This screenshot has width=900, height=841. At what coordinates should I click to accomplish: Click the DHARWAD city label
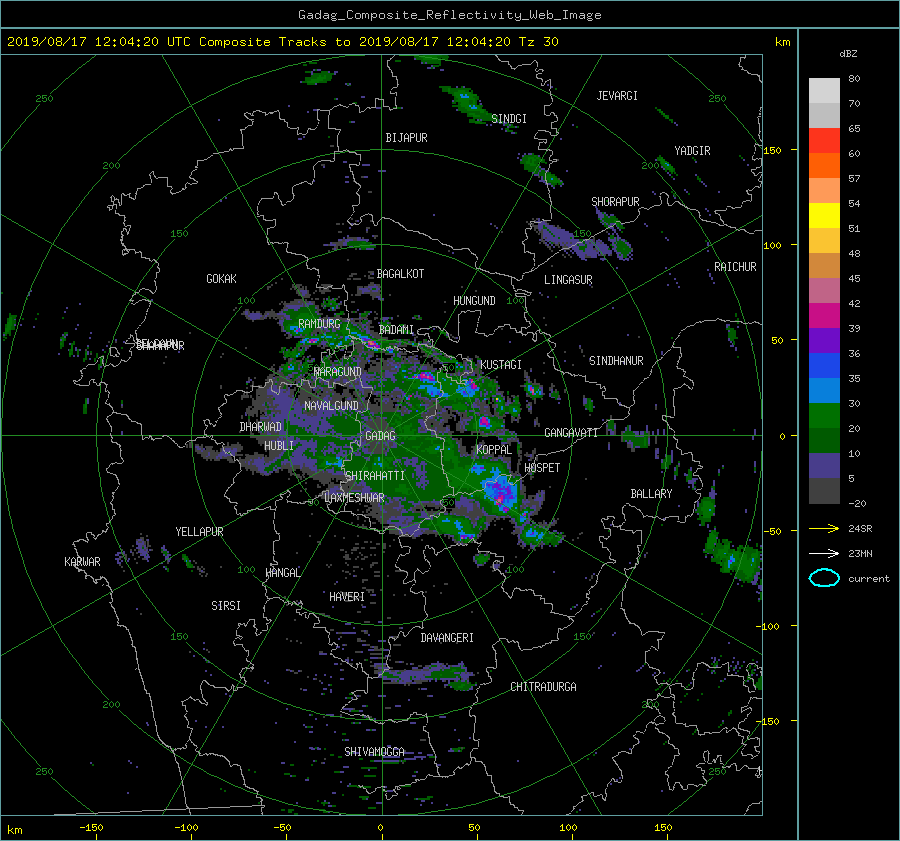261,427
